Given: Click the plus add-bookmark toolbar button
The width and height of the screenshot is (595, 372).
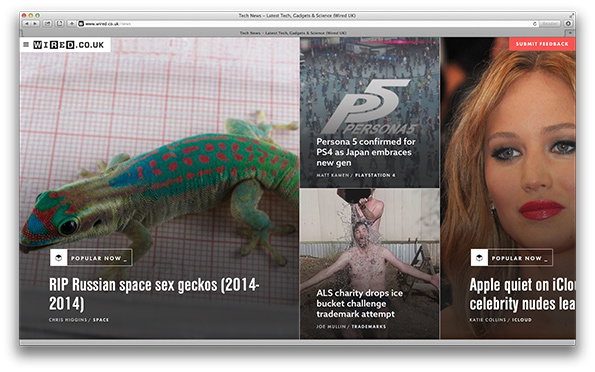Looking at the screenshot, I should coord(71,24).
